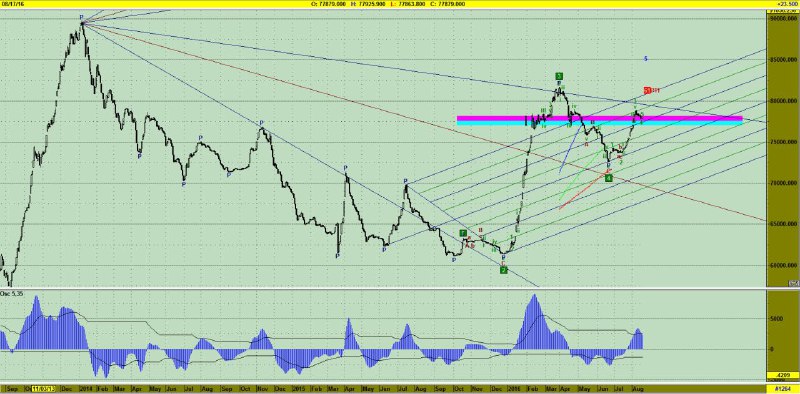
Task: Click the small box at price axis bottom
Action: tap(794, 283)
